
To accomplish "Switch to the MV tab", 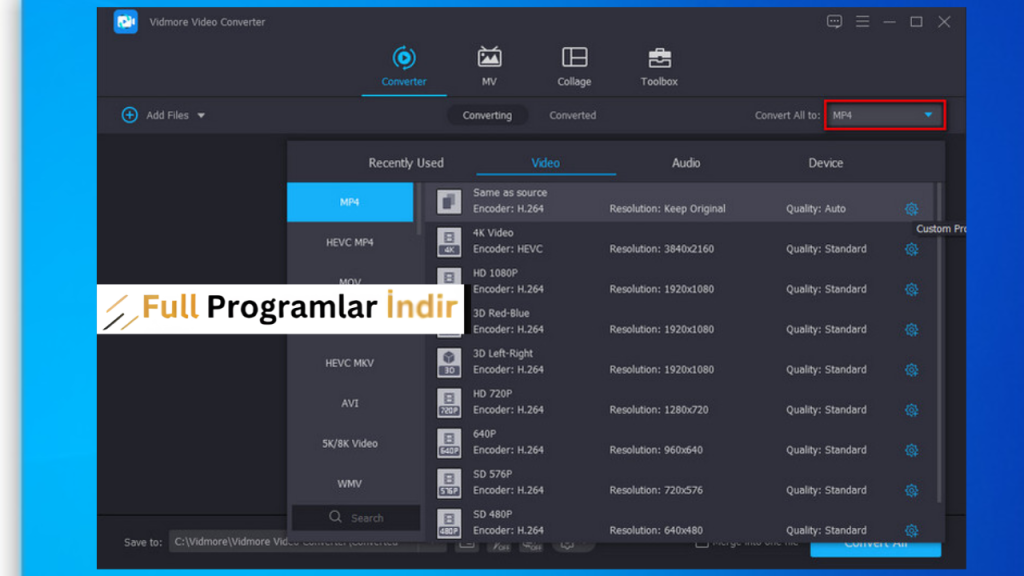I will click(x=489, y=67).
